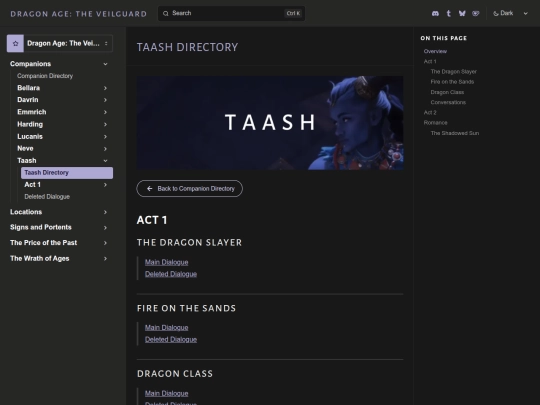This screenshot has width=540, height=405.
Task: Jump to Act 1 in On This Page
Action: pyautogui.click(x=430, y=61)
